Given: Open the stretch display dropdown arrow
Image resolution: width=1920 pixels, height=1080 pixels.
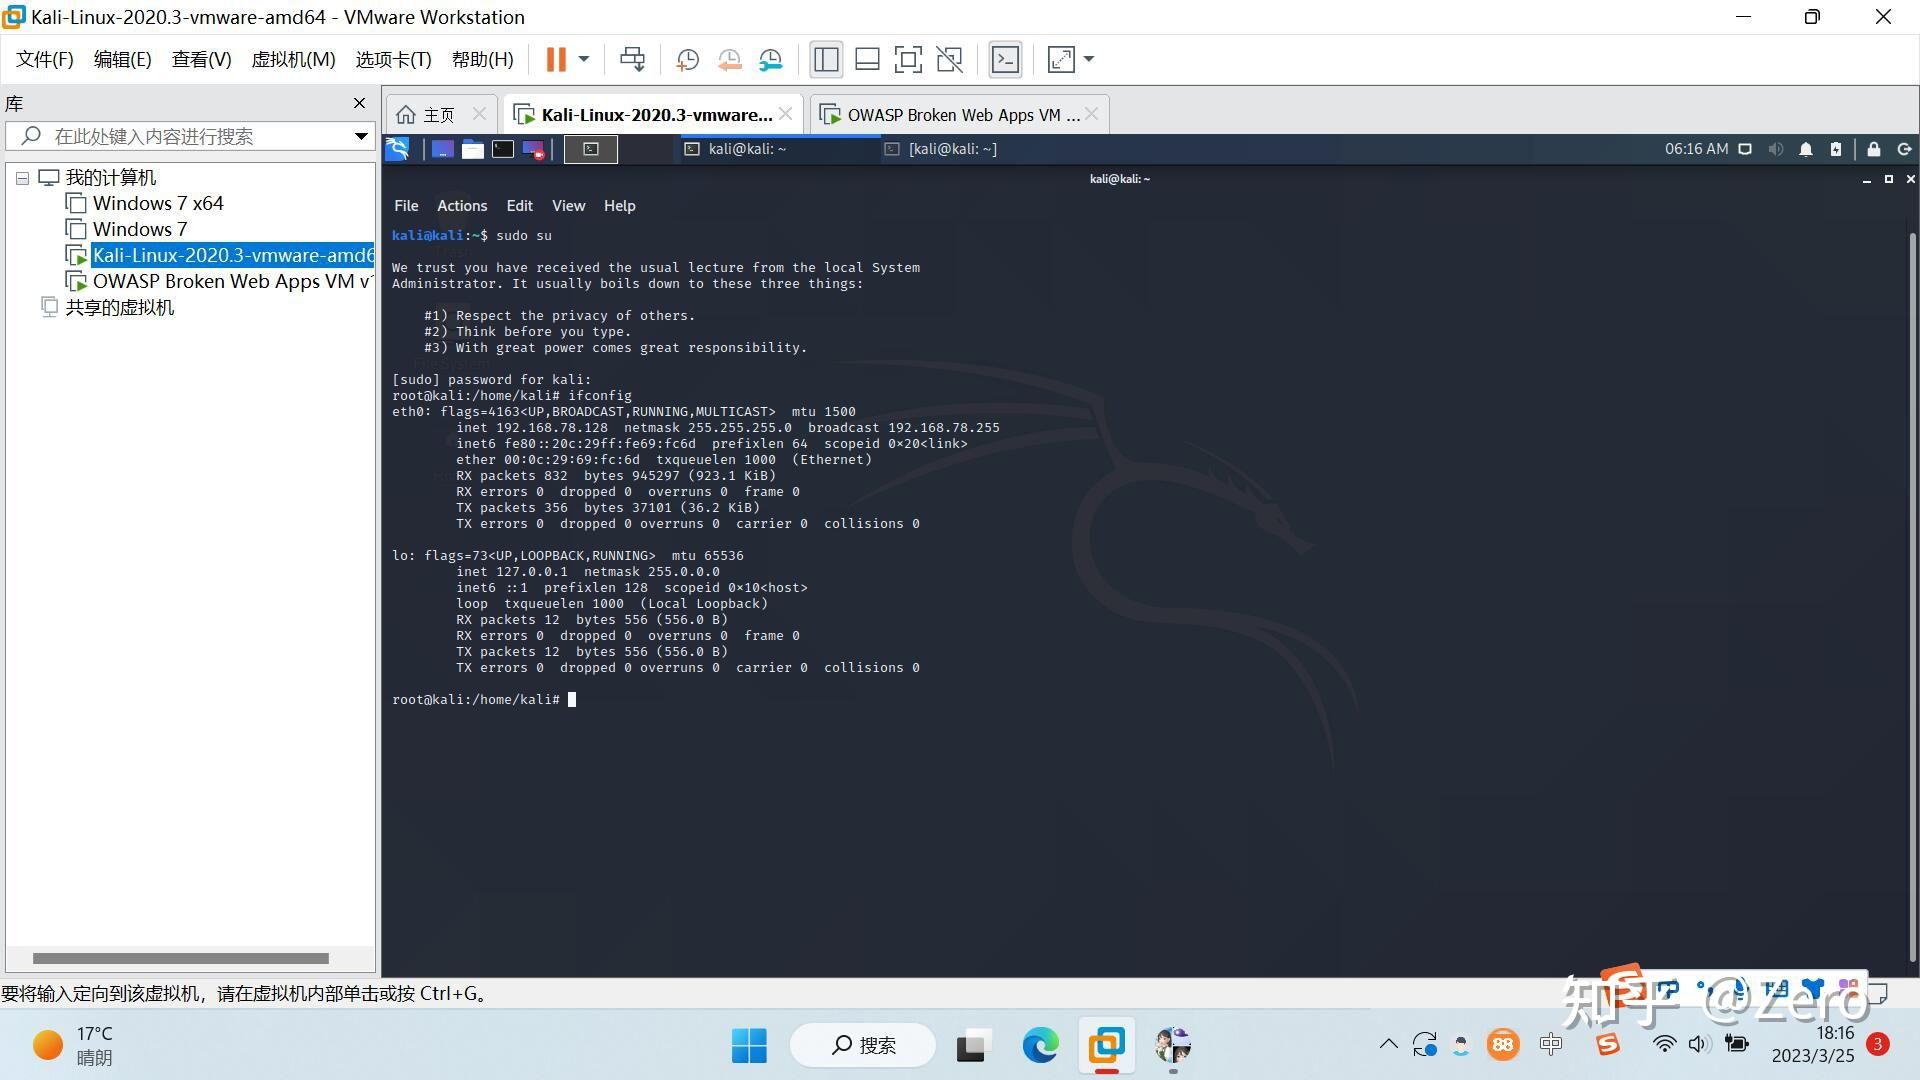Looking at the screenshot, I should (x=1089, y=60).
